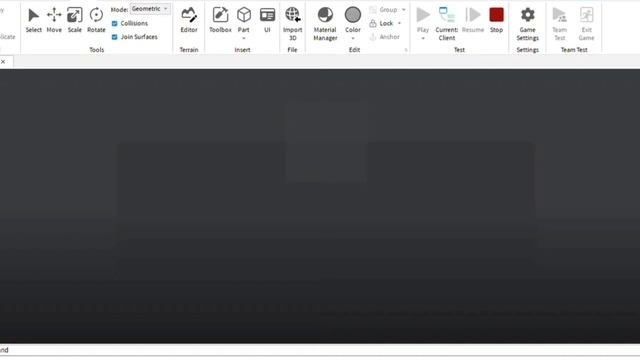The image size is (640, 360).
Task: Open the Edit group expander arrow
Action: pyautogui.click(x=406, y=50)
